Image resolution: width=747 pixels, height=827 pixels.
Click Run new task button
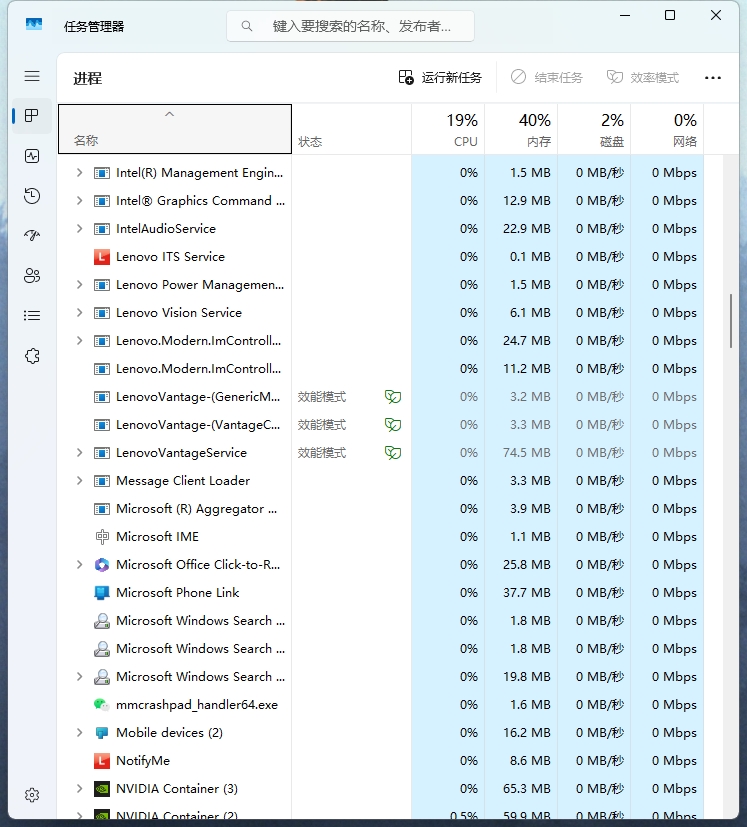click(x=440, y=78)
